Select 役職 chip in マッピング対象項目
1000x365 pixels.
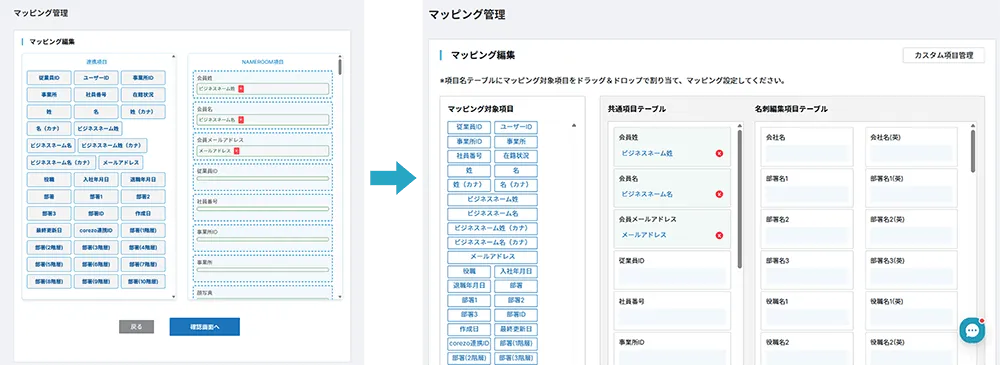tap(469, 272)
